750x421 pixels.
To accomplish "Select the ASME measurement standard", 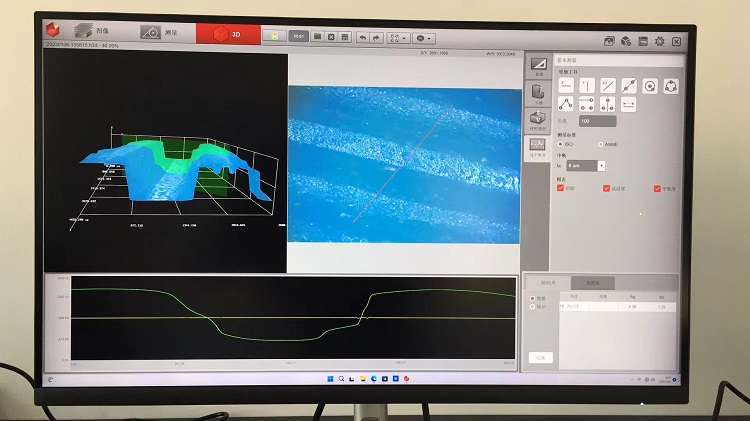I will [600, 144].
